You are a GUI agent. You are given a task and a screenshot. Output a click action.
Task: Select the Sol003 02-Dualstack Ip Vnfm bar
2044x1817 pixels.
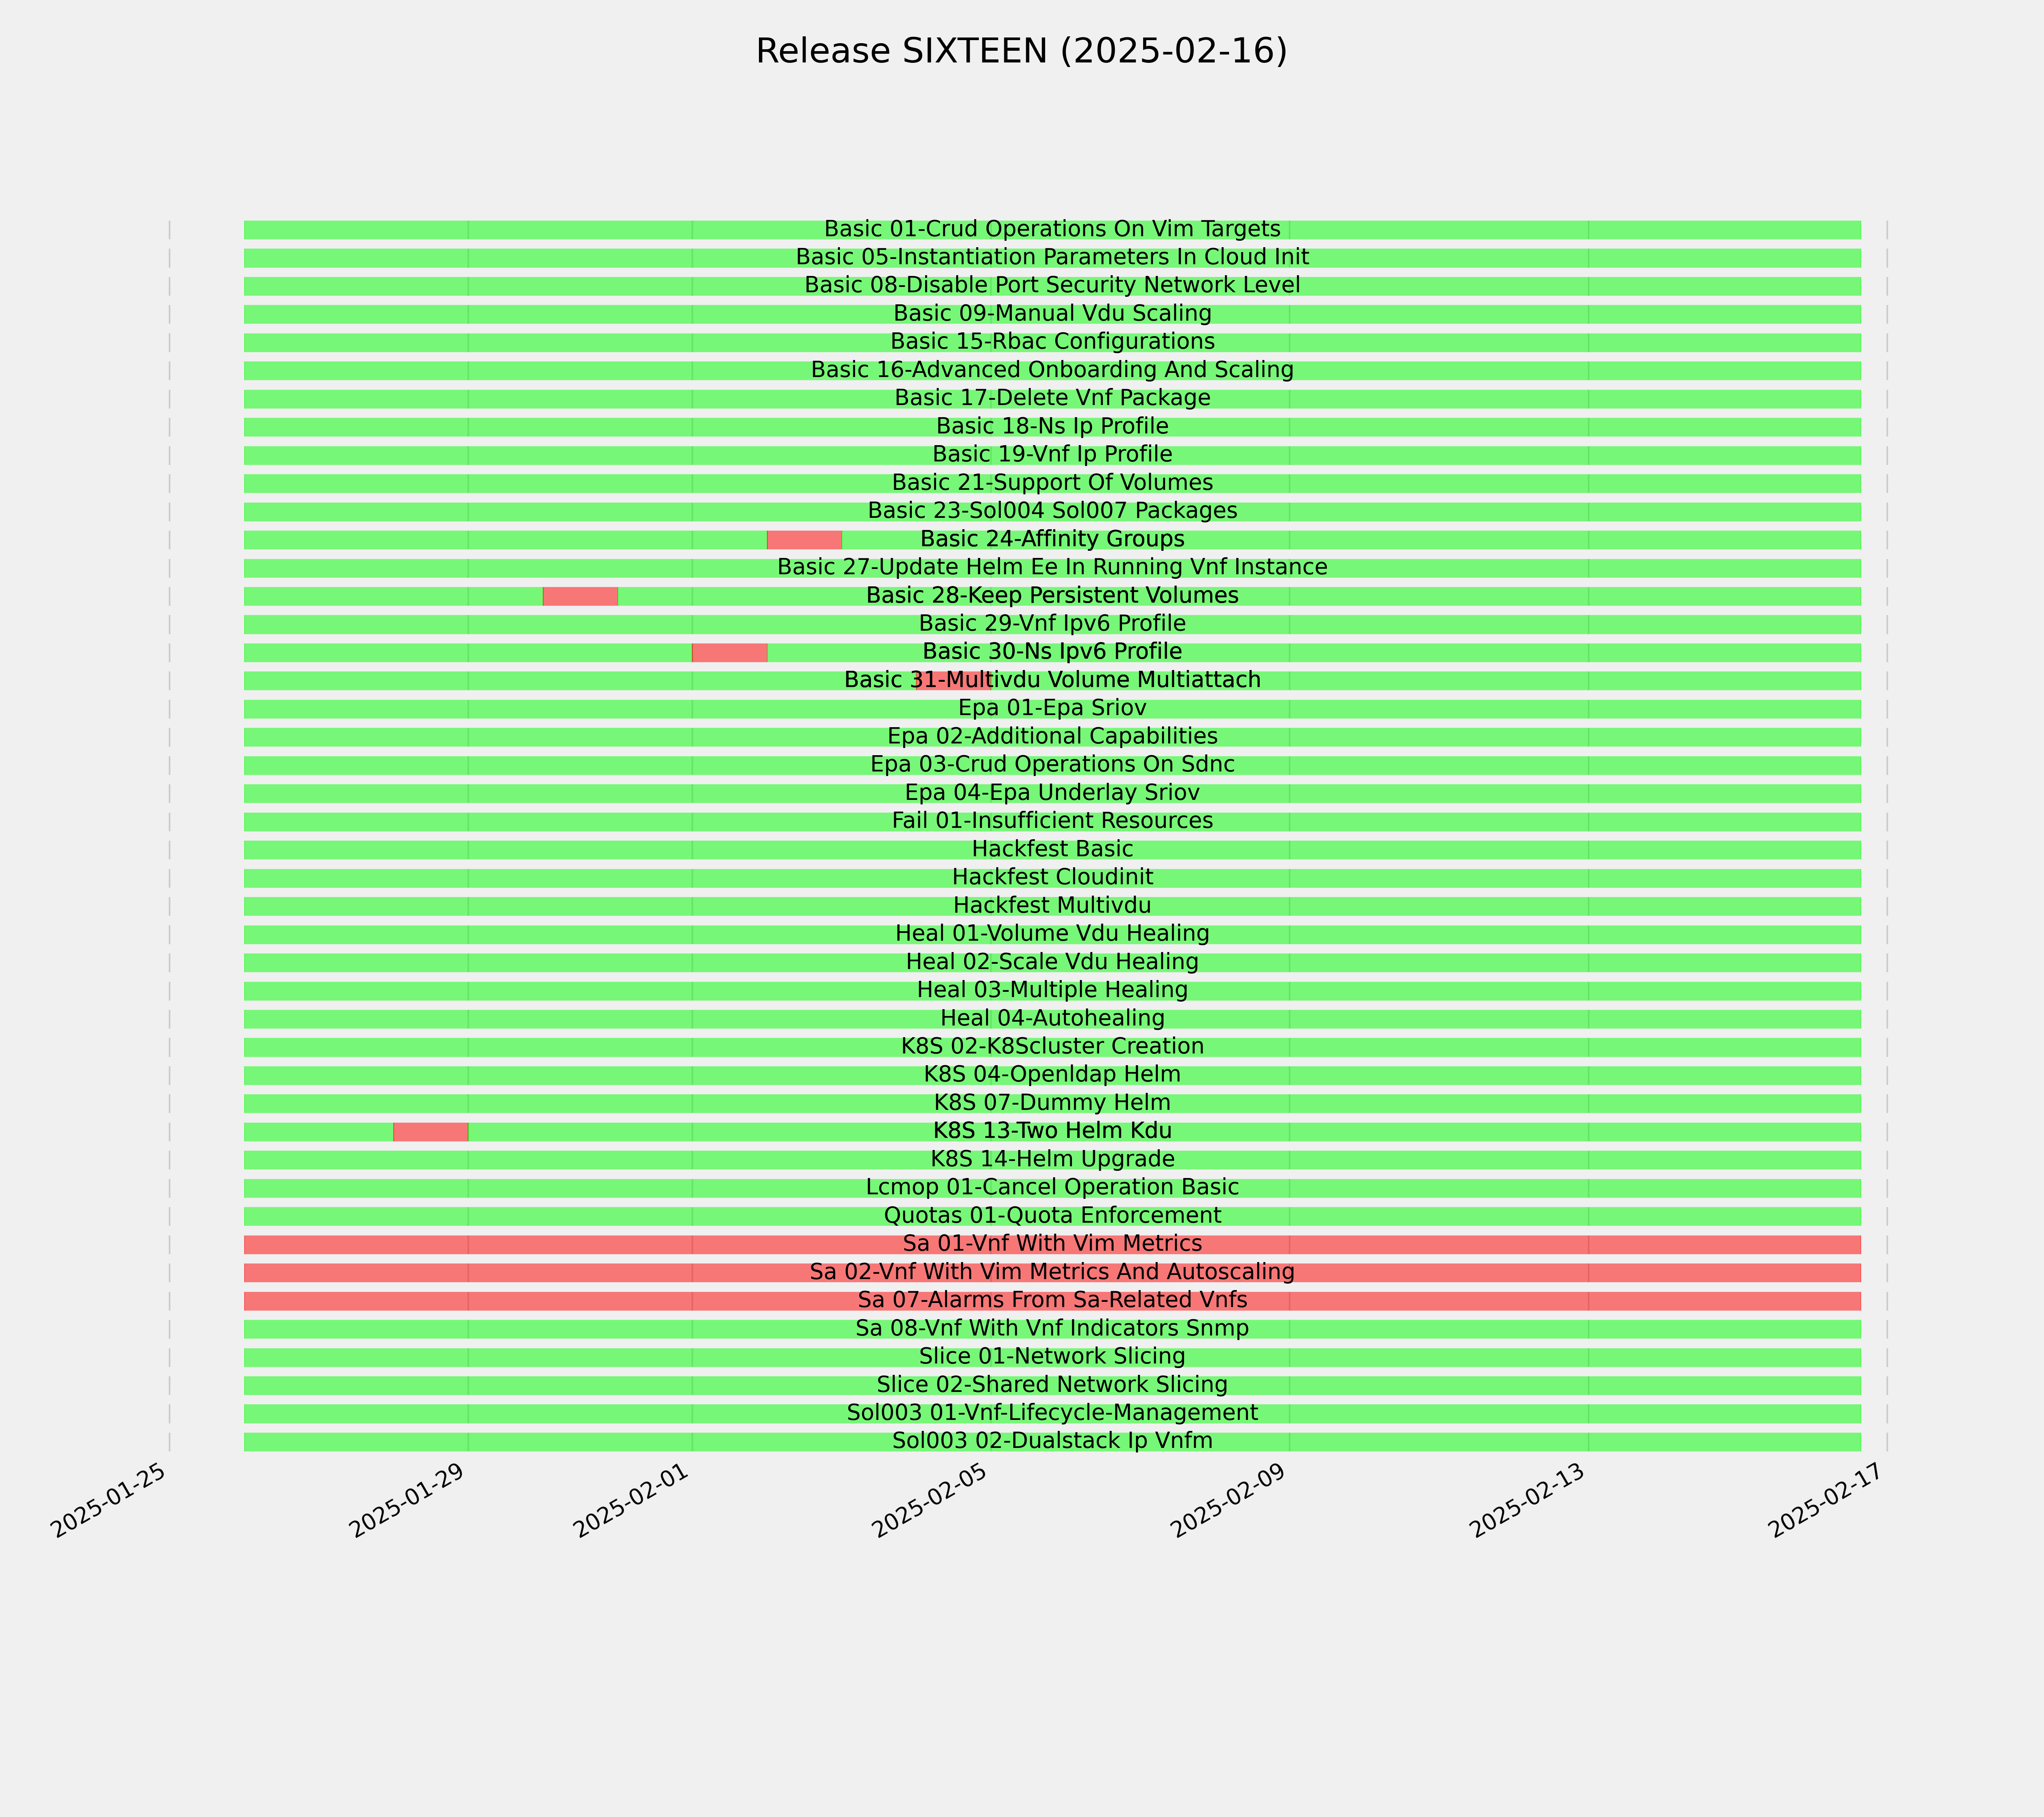(x=1052, y=1441)
